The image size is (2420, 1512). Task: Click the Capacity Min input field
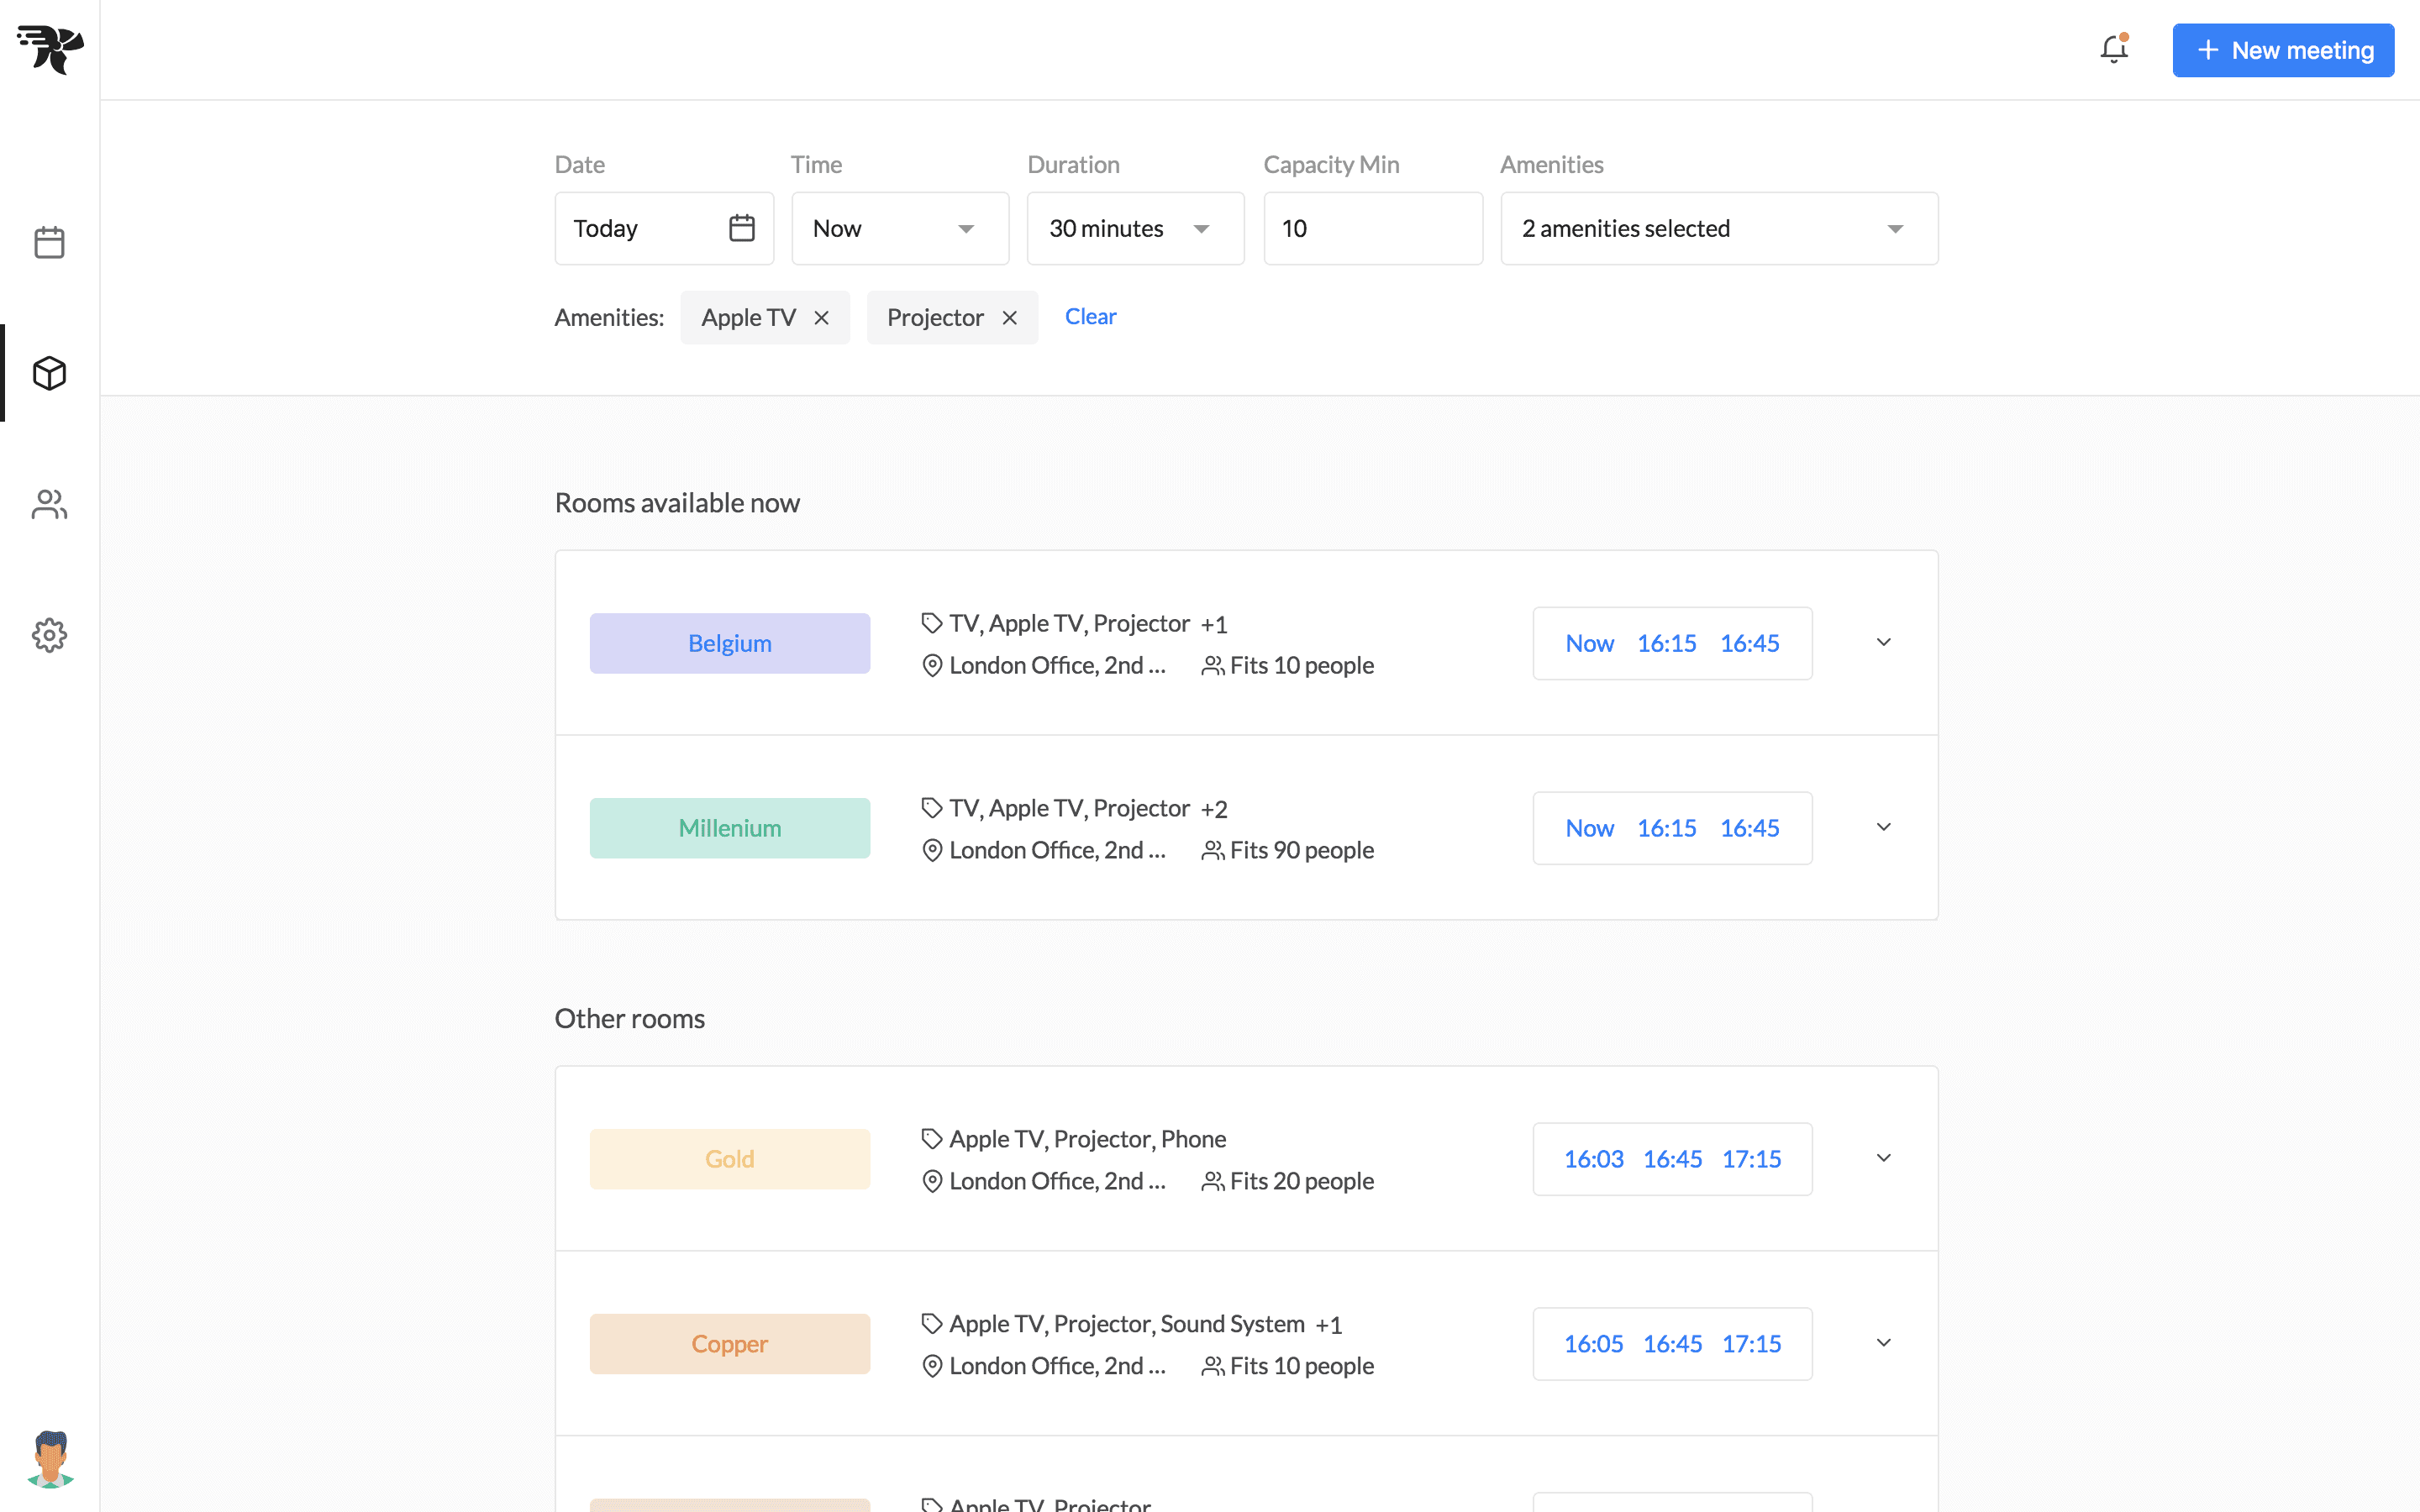(x=1373, y=229)
